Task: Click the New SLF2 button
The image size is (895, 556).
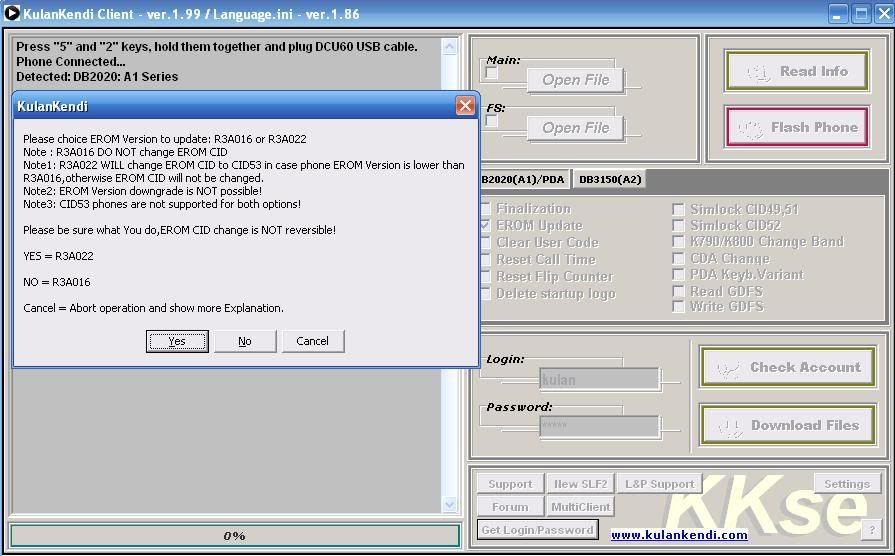Action: click(580, 484)
